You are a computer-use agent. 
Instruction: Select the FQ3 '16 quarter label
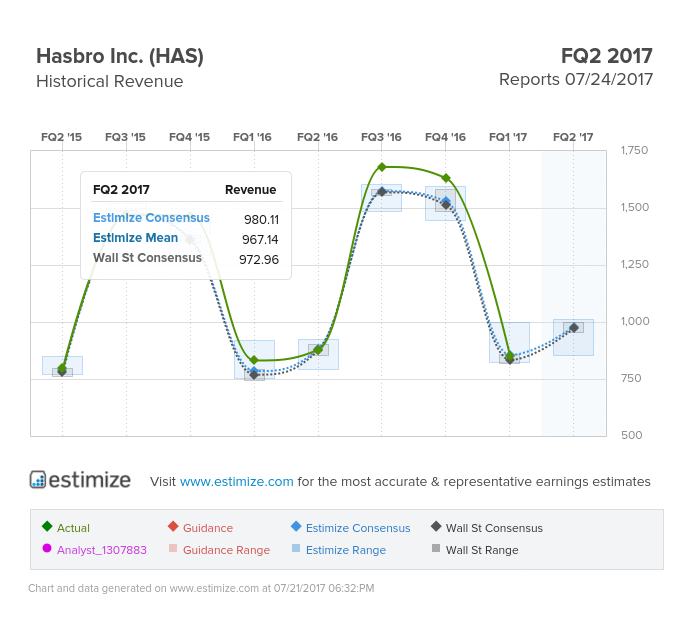point(381,137)
